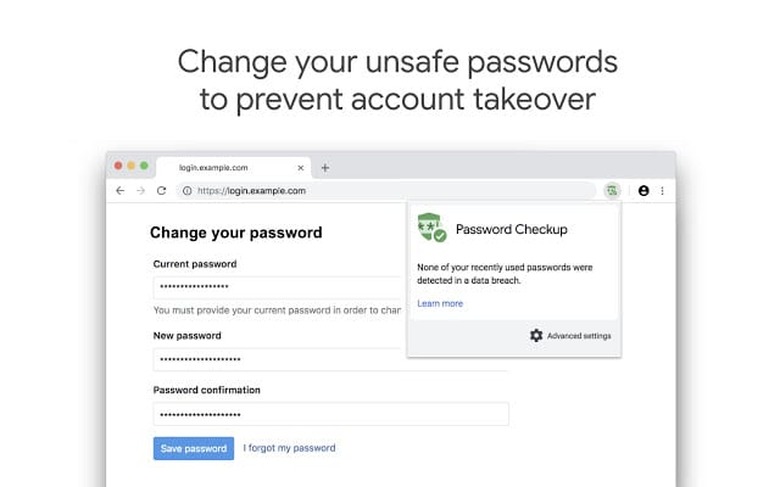The image size is (780, 487).
Task: Go back with the browser back arrow
Action: click(x=121, y=190)
